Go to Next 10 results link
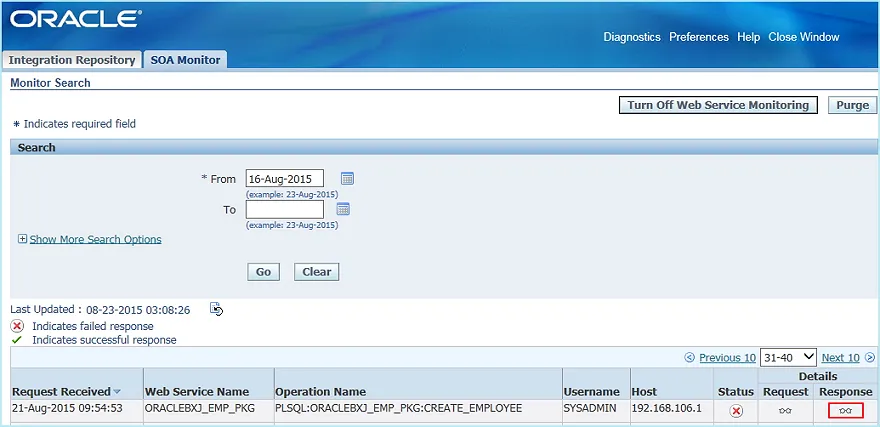Screen dimensions: 880x427 [840, 358]
